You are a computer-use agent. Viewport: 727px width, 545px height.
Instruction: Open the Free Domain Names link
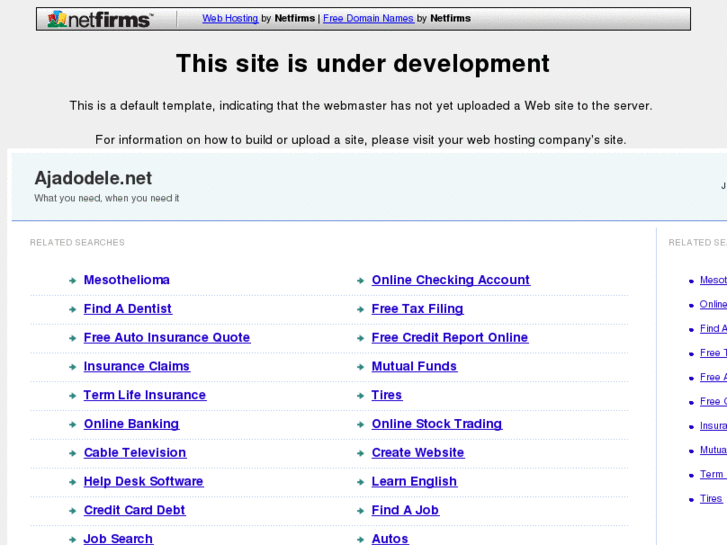pyautogui.click(x=368, y=18)
